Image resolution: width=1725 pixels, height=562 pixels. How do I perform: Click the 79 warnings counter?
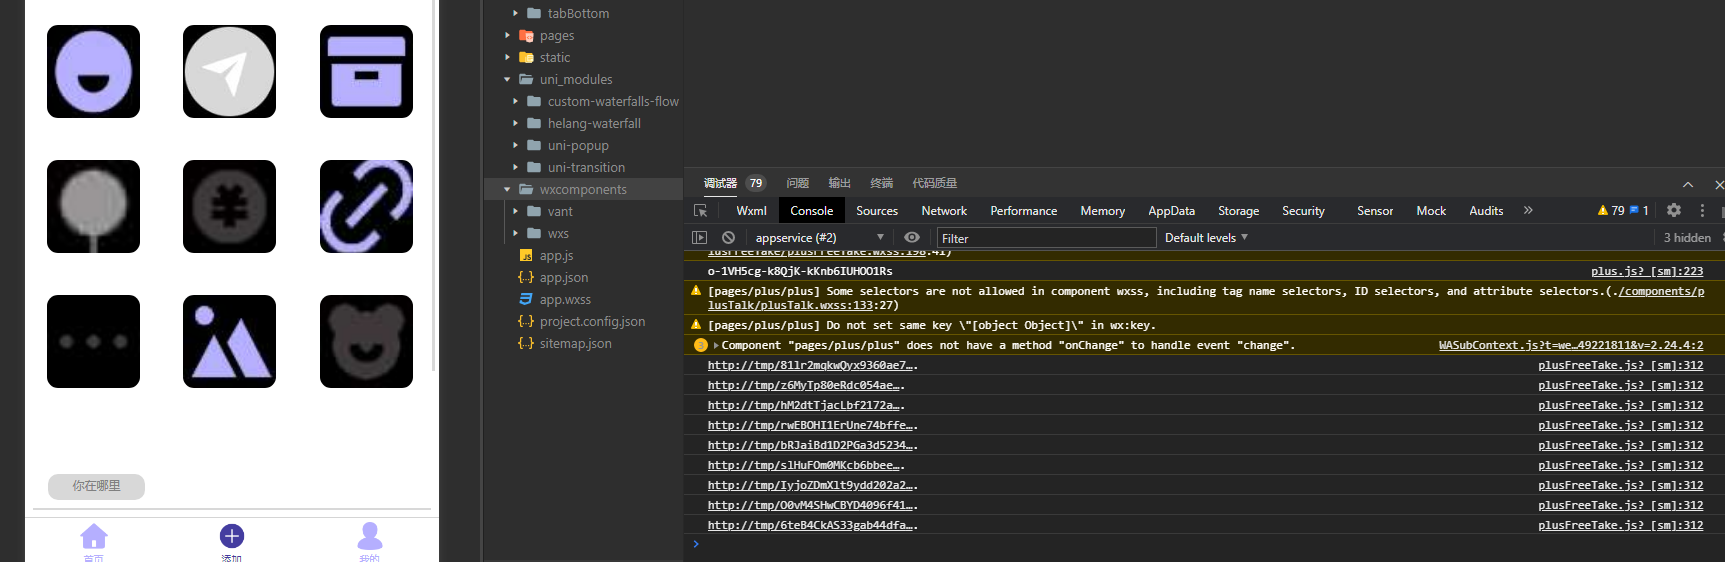point(1611,210)
